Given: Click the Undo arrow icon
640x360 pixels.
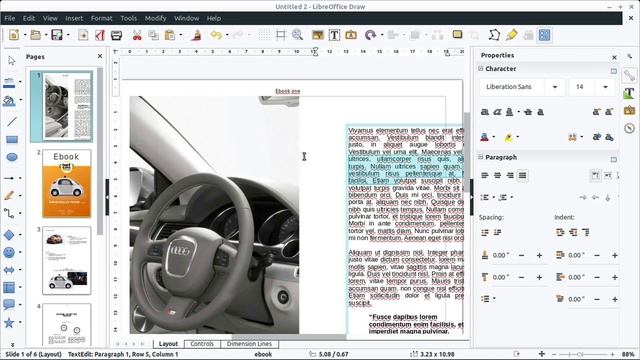Looking at the screenshot, I should (x=216, y=35).
